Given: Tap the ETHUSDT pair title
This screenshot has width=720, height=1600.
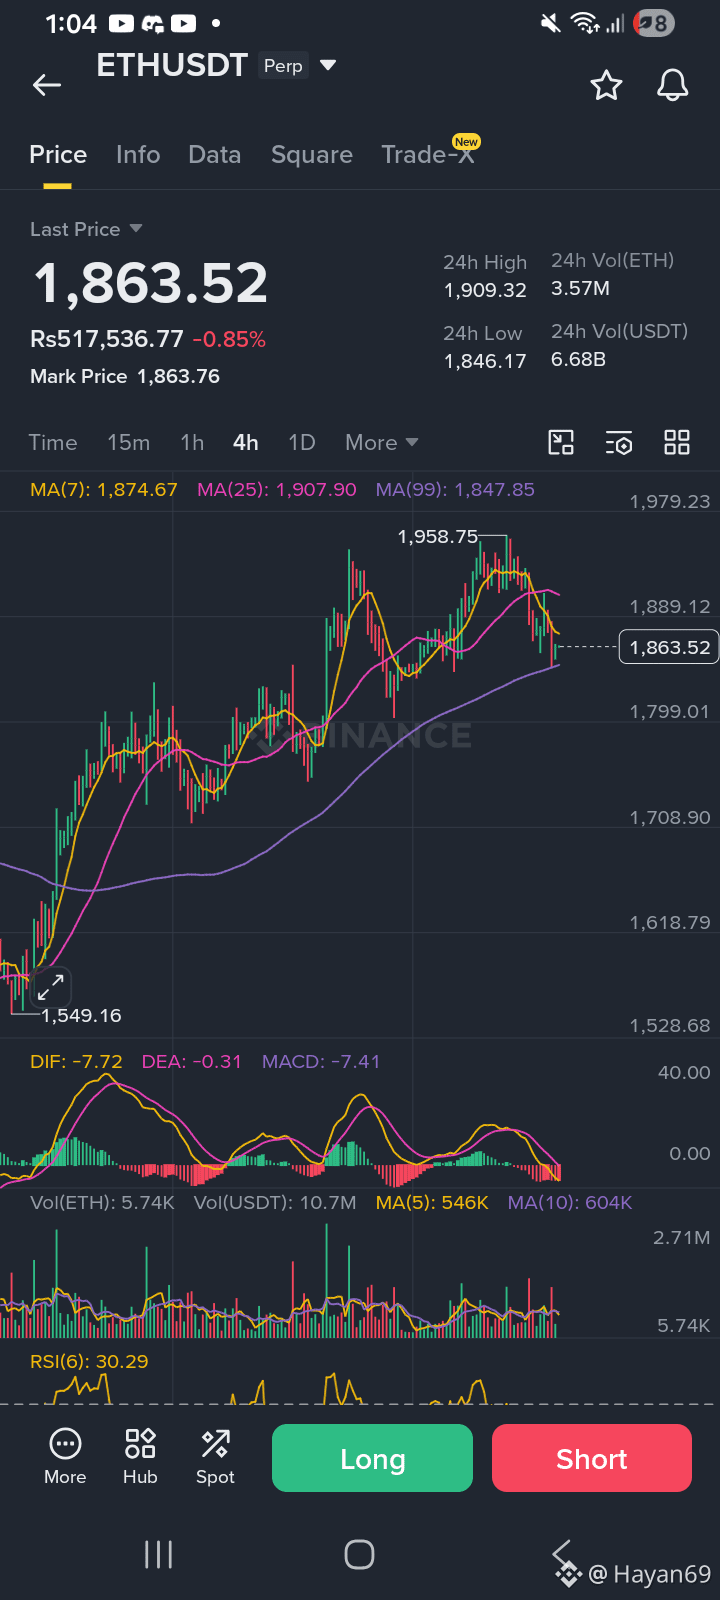Looking at the screenshot, I should click(x=172, y=66).
